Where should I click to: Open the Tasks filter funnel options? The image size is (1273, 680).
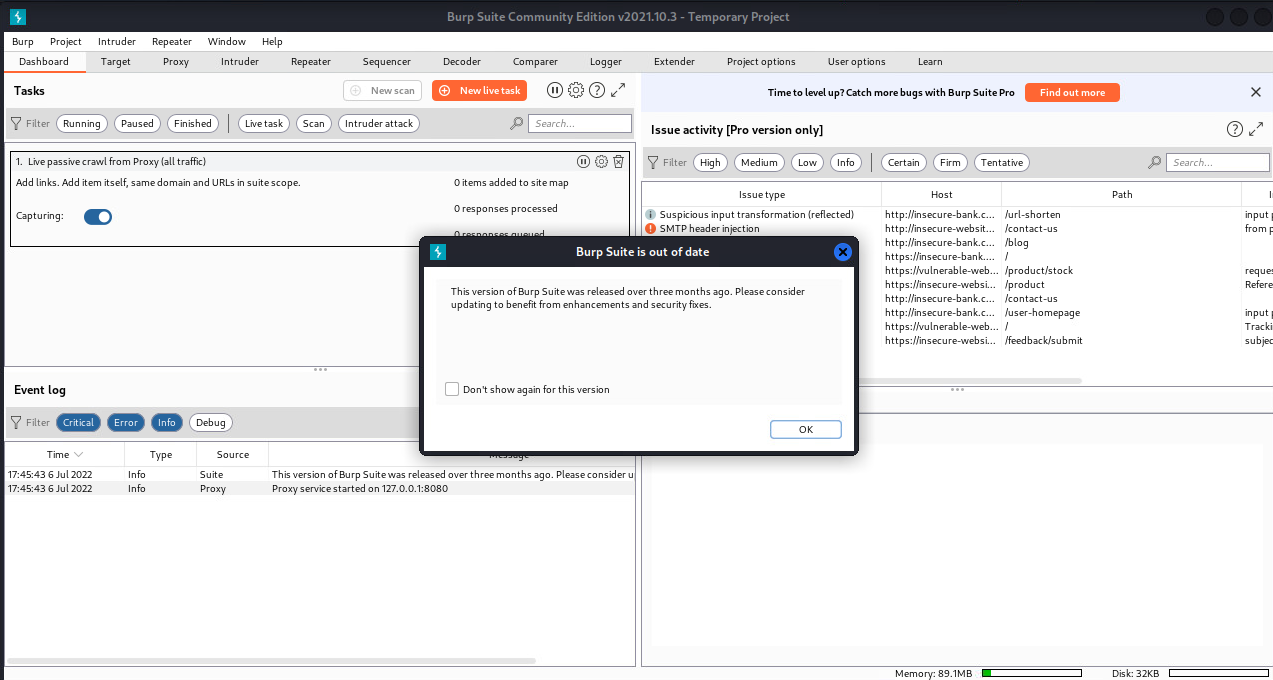point(16,124)
